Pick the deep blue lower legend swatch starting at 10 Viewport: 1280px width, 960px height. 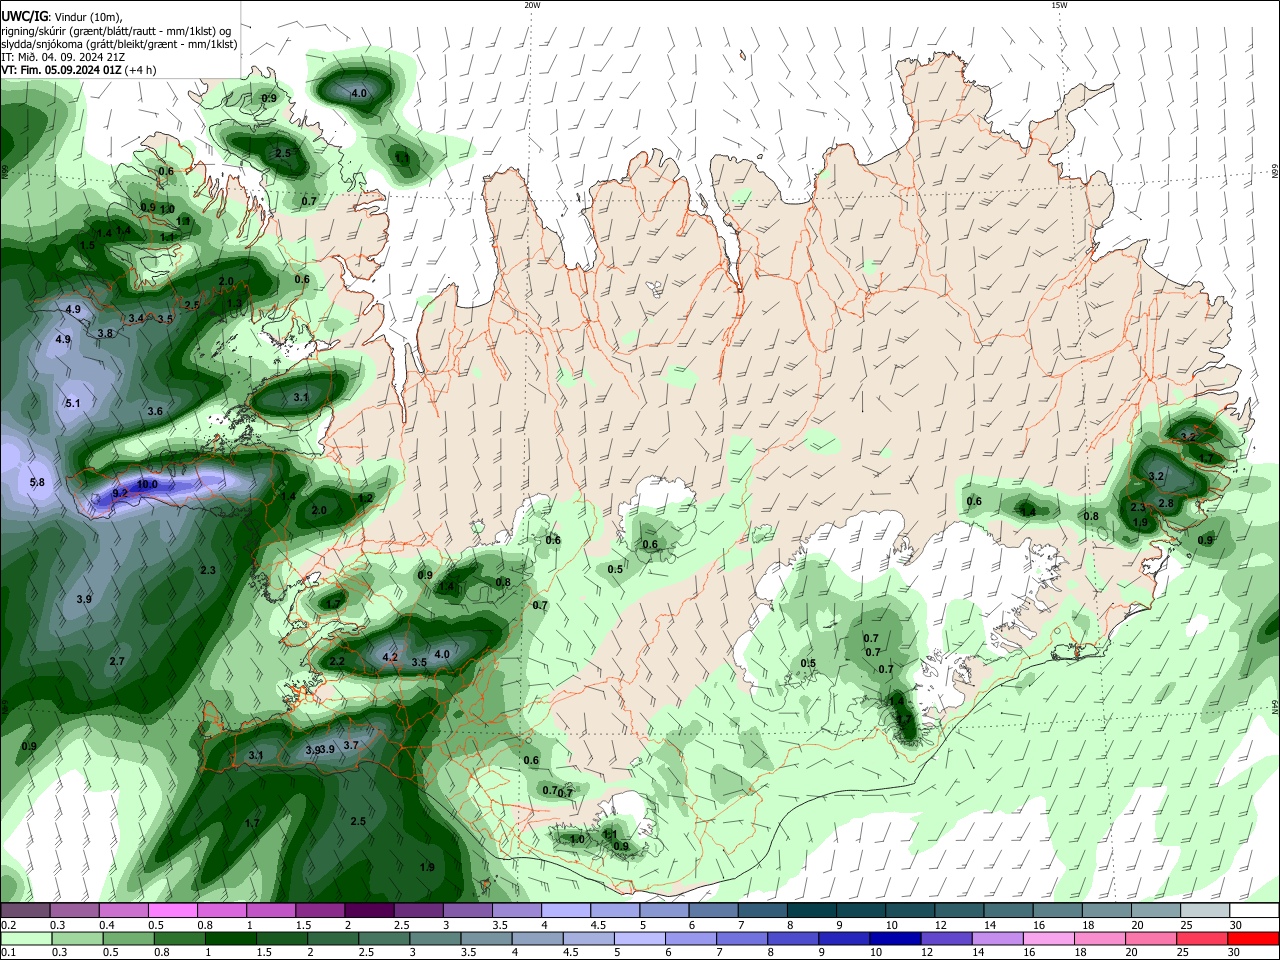pyautogui.click(x=896, y=939)
